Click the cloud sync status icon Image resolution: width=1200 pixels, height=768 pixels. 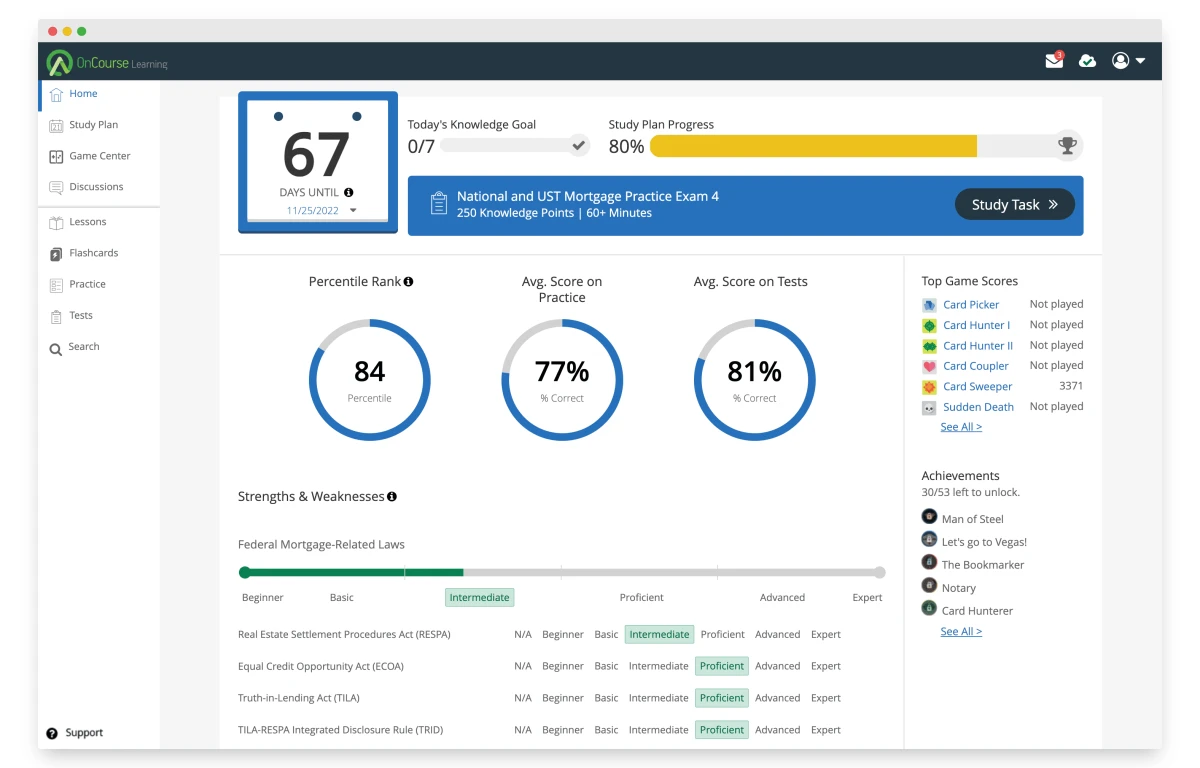(1087, 61)
